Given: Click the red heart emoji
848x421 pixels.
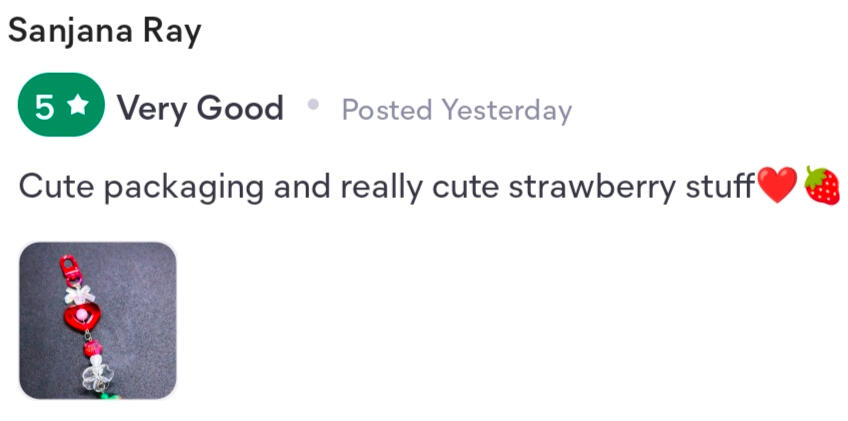Looking at the screenshot, I should point(777,186).
